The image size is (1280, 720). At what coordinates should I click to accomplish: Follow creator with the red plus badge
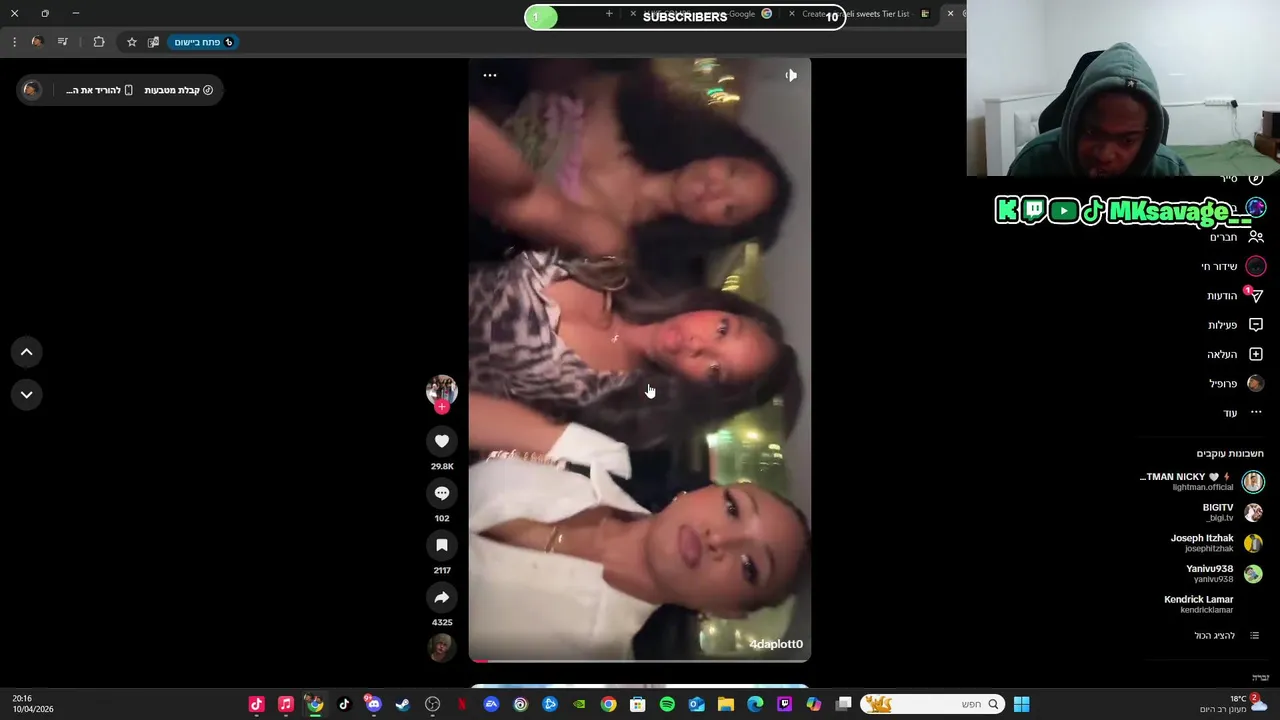click(x=441, y=407)
